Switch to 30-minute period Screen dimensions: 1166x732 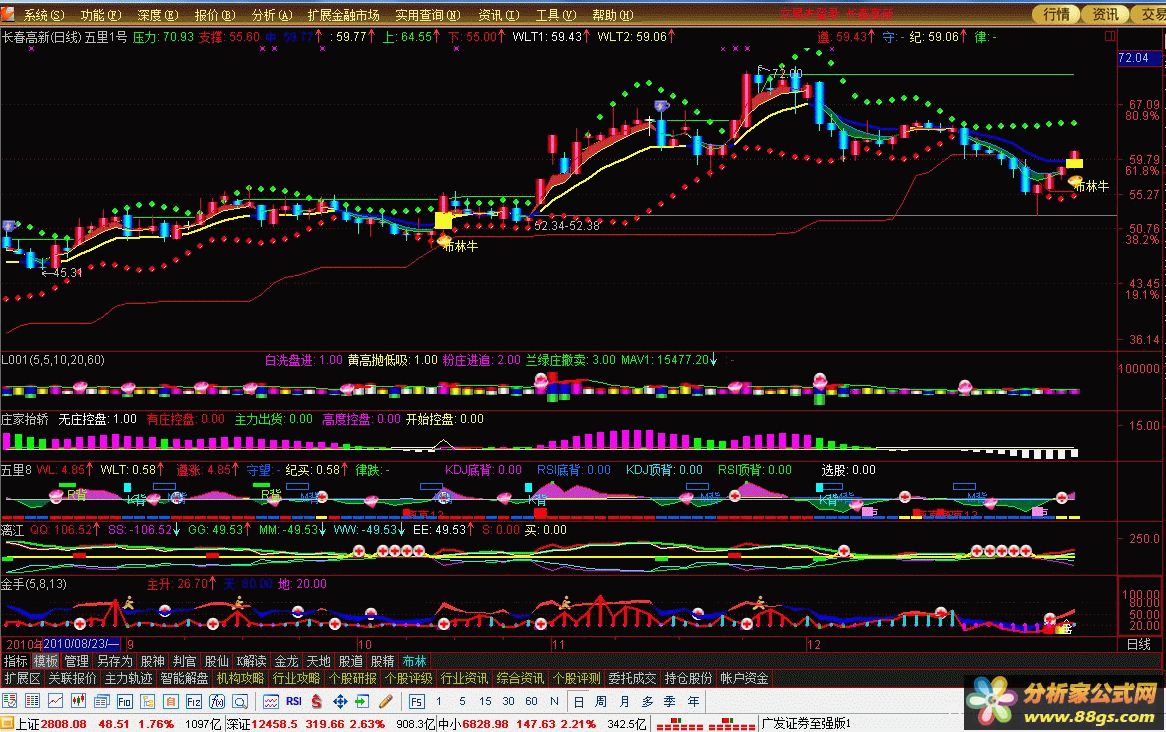pyautogui.click(x=508, y=702)
